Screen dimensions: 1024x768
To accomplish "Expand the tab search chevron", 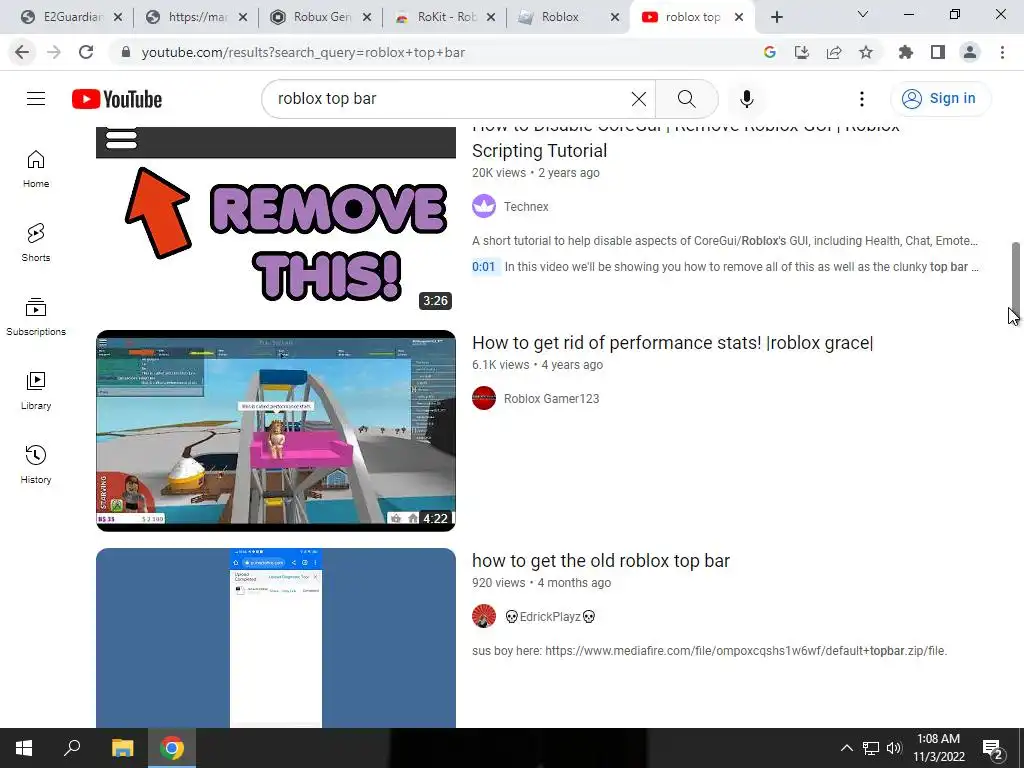I will click(x=862, y=14).
